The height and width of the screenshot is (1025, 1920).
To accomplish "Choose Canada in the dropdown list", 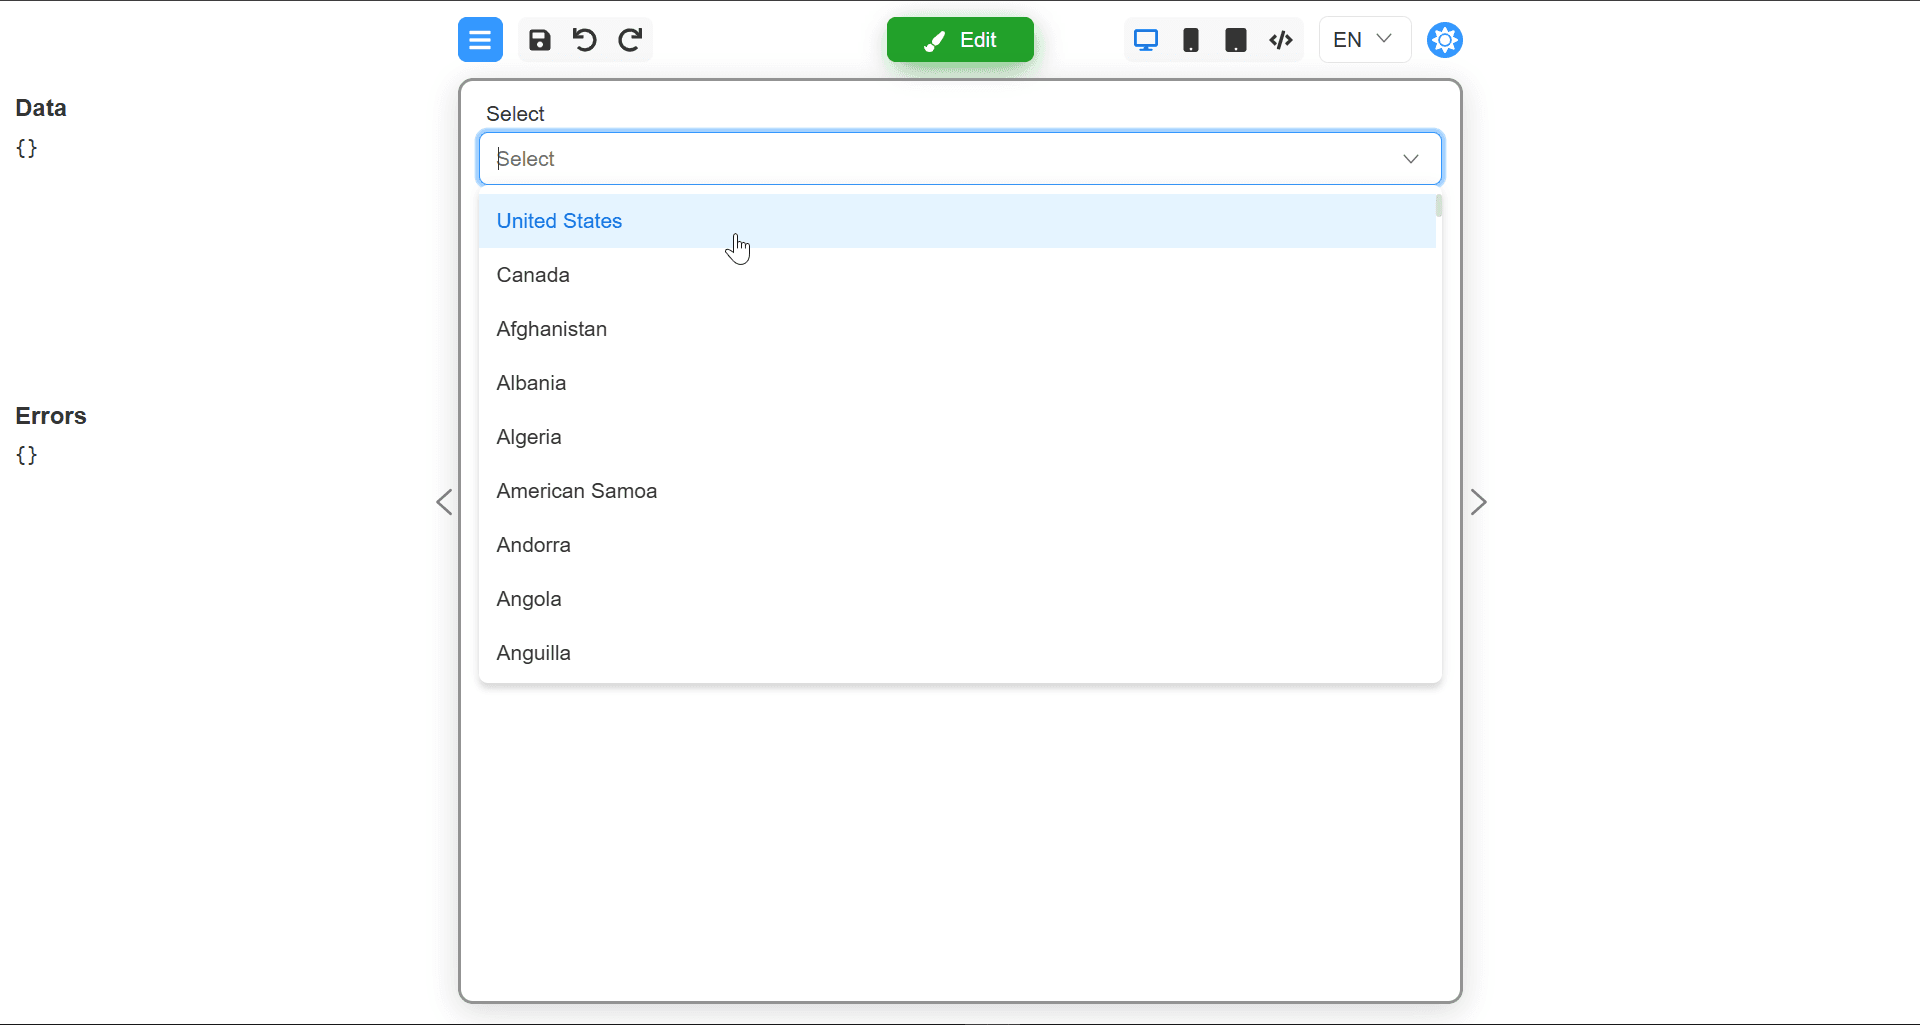I will tap(533, 275).
